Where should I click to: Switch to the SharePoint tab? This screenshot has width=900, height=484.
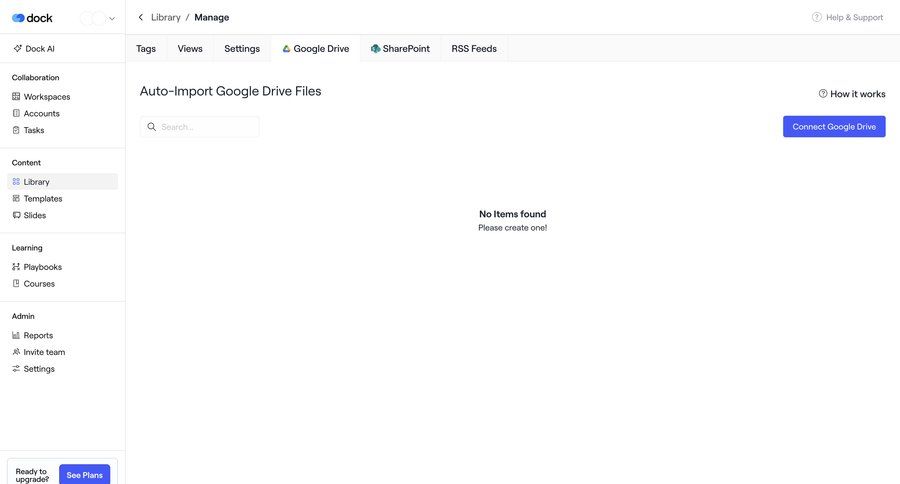[401, 49]
